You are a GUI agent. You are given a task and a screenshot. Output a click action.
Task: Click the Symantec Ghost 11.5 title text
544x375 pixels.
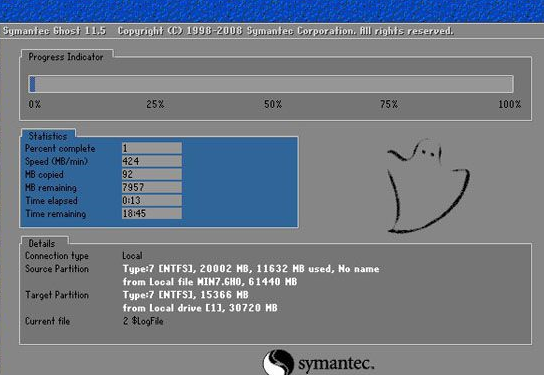pos(54,31)
